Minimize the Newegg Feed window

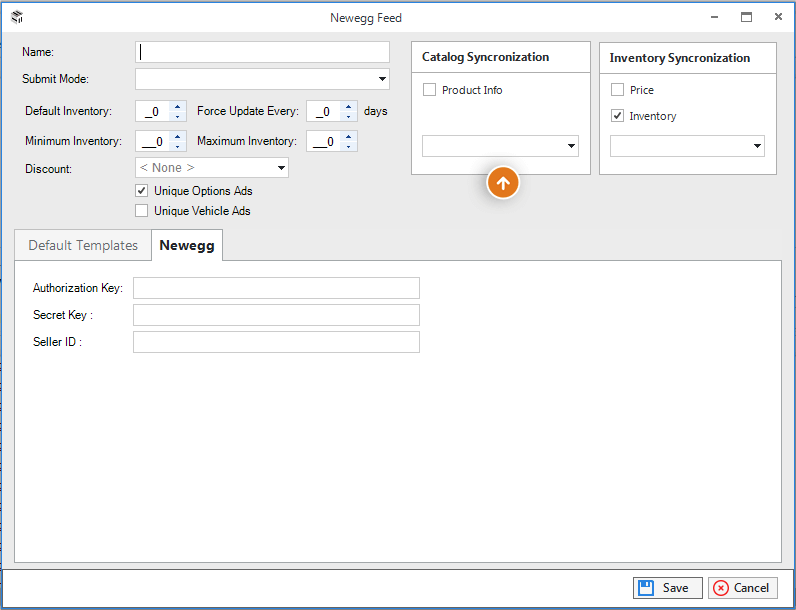[715, 17]
